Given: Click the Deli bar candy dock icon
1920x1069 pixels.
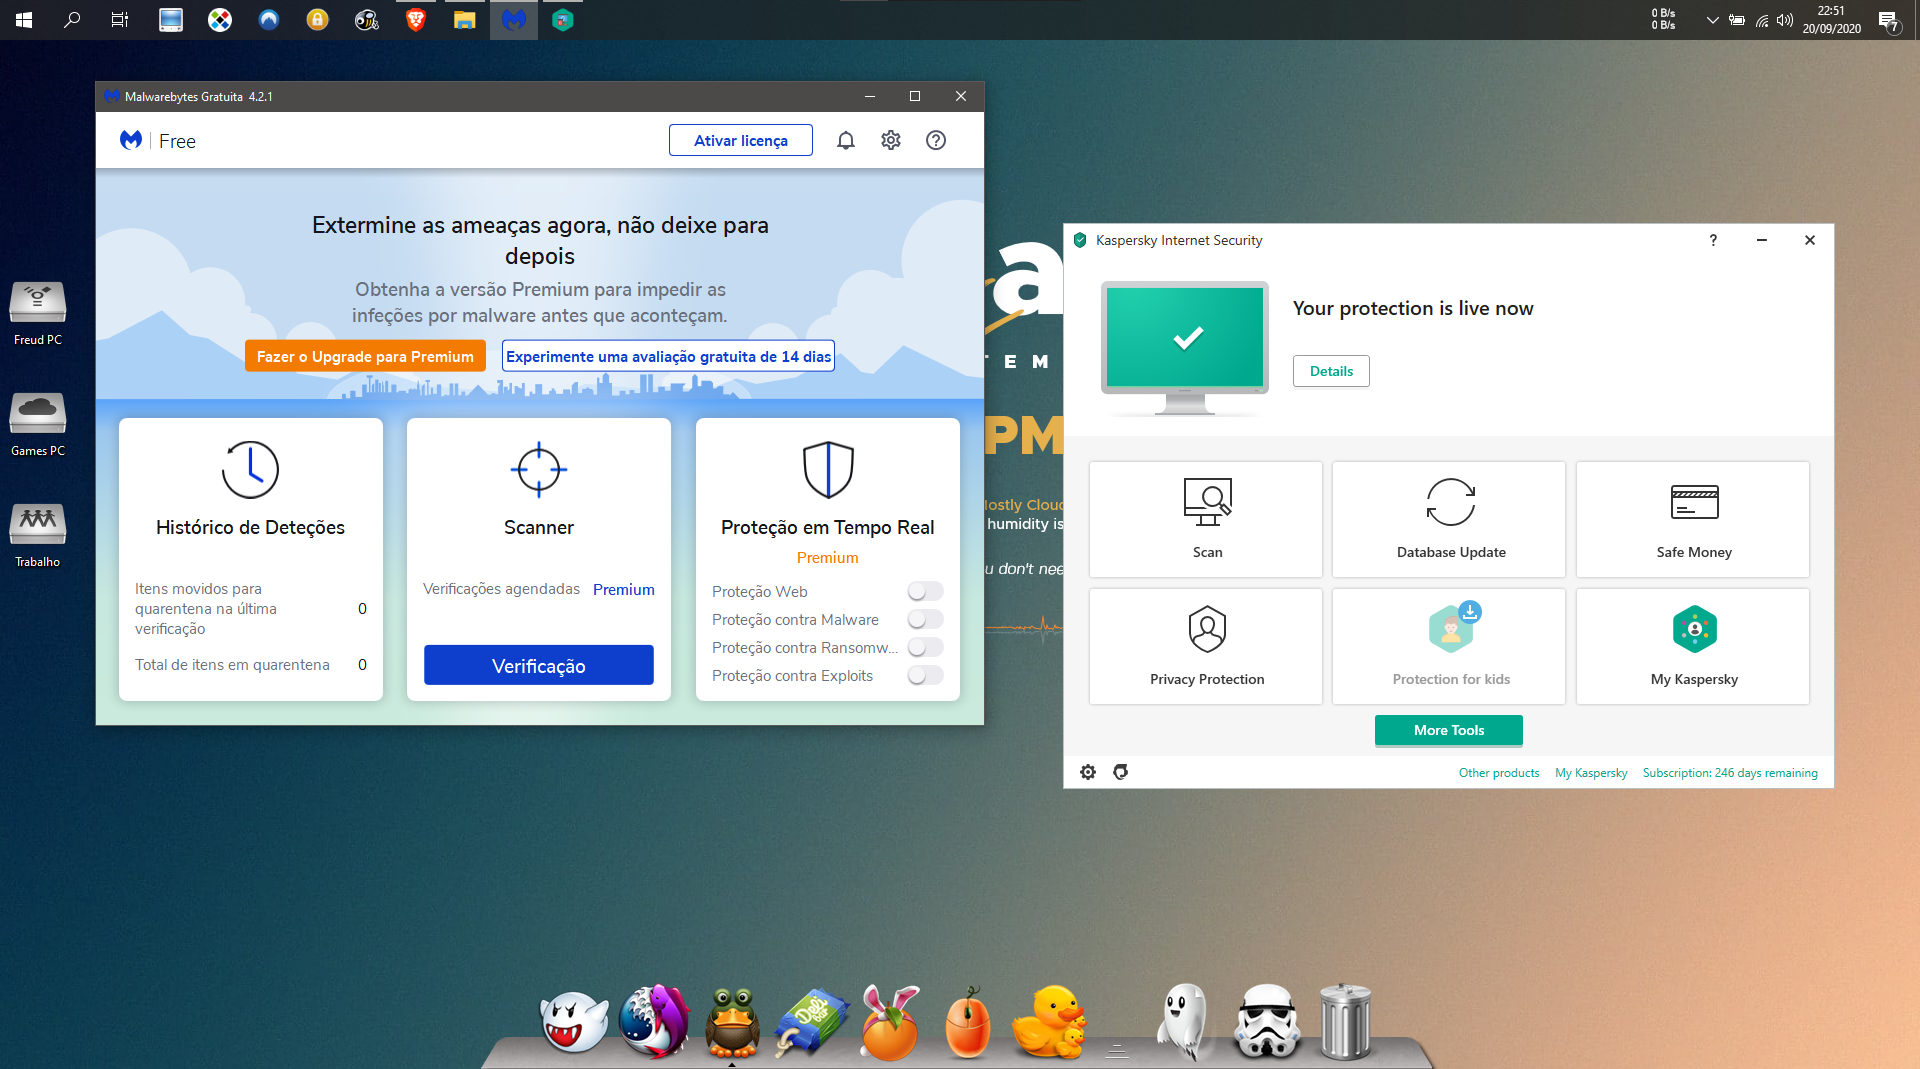Looking at the screenshot, I should 812,1022.
